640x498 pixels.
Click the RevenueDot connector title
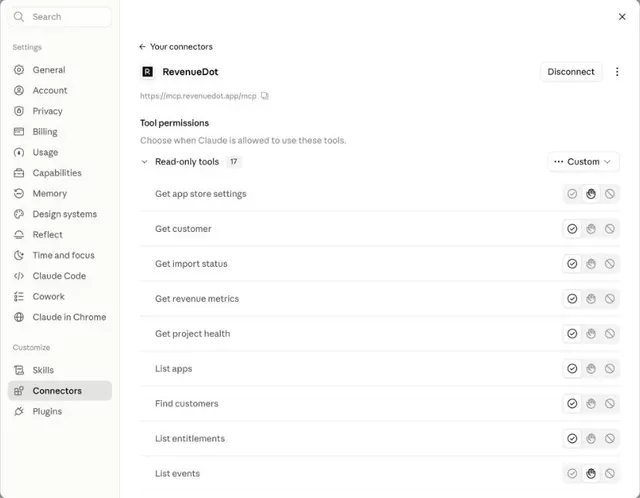[x=190, y=72]
